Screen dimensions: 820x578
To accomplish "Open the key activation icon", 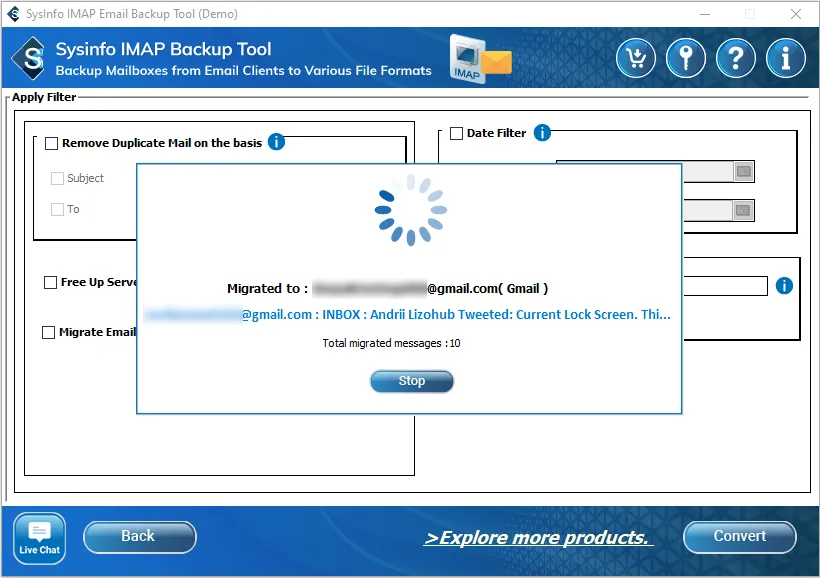I will click(686, 59).
